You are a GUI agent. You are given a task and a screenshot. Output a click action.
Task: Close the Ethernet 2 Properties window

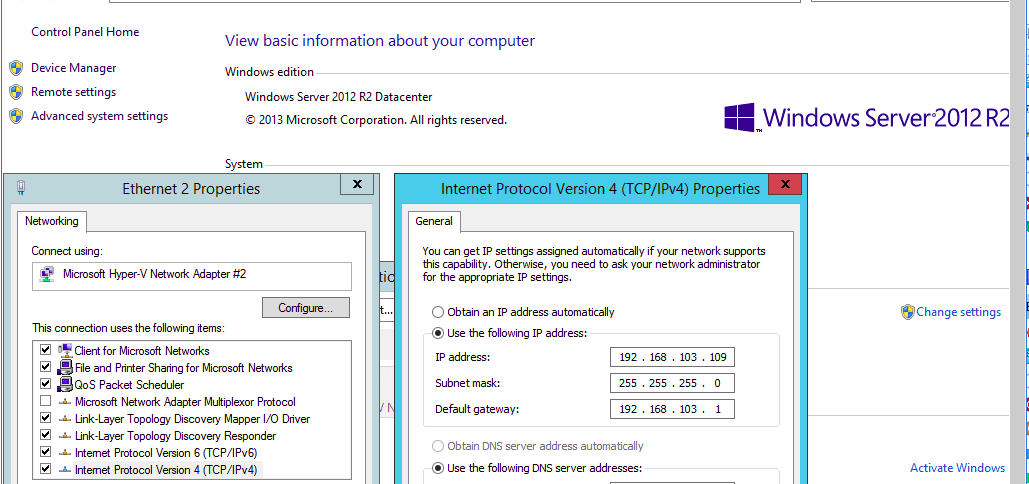(x=357, y=184)
